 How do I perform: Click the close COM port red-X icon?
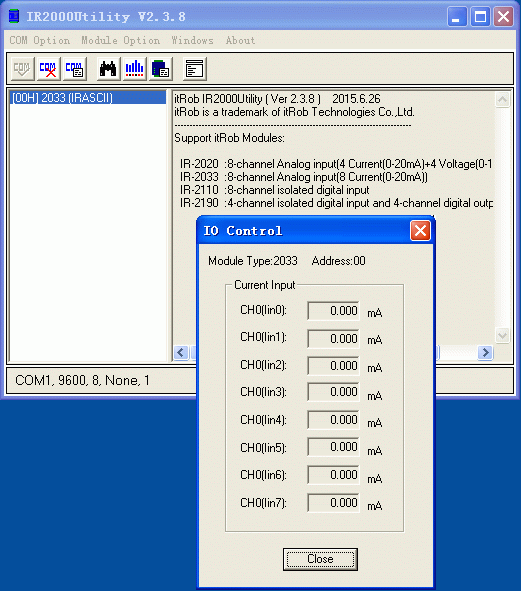(x=49, y=69)
